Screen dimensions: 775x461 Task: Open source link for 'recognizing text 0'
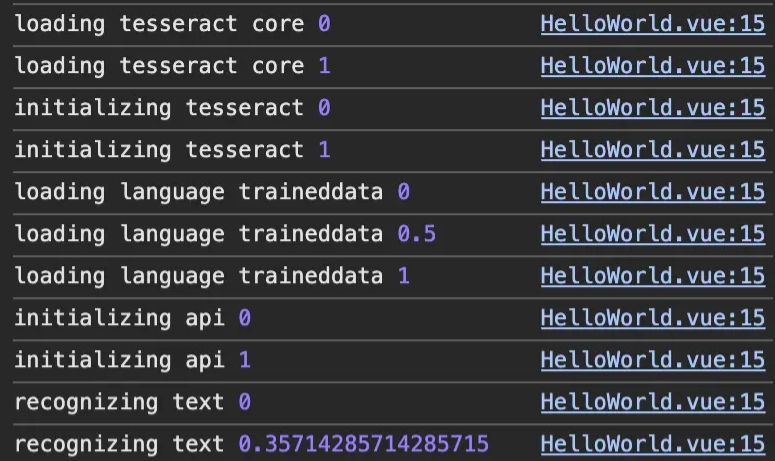pyautogui.click(x=653, y=402)
